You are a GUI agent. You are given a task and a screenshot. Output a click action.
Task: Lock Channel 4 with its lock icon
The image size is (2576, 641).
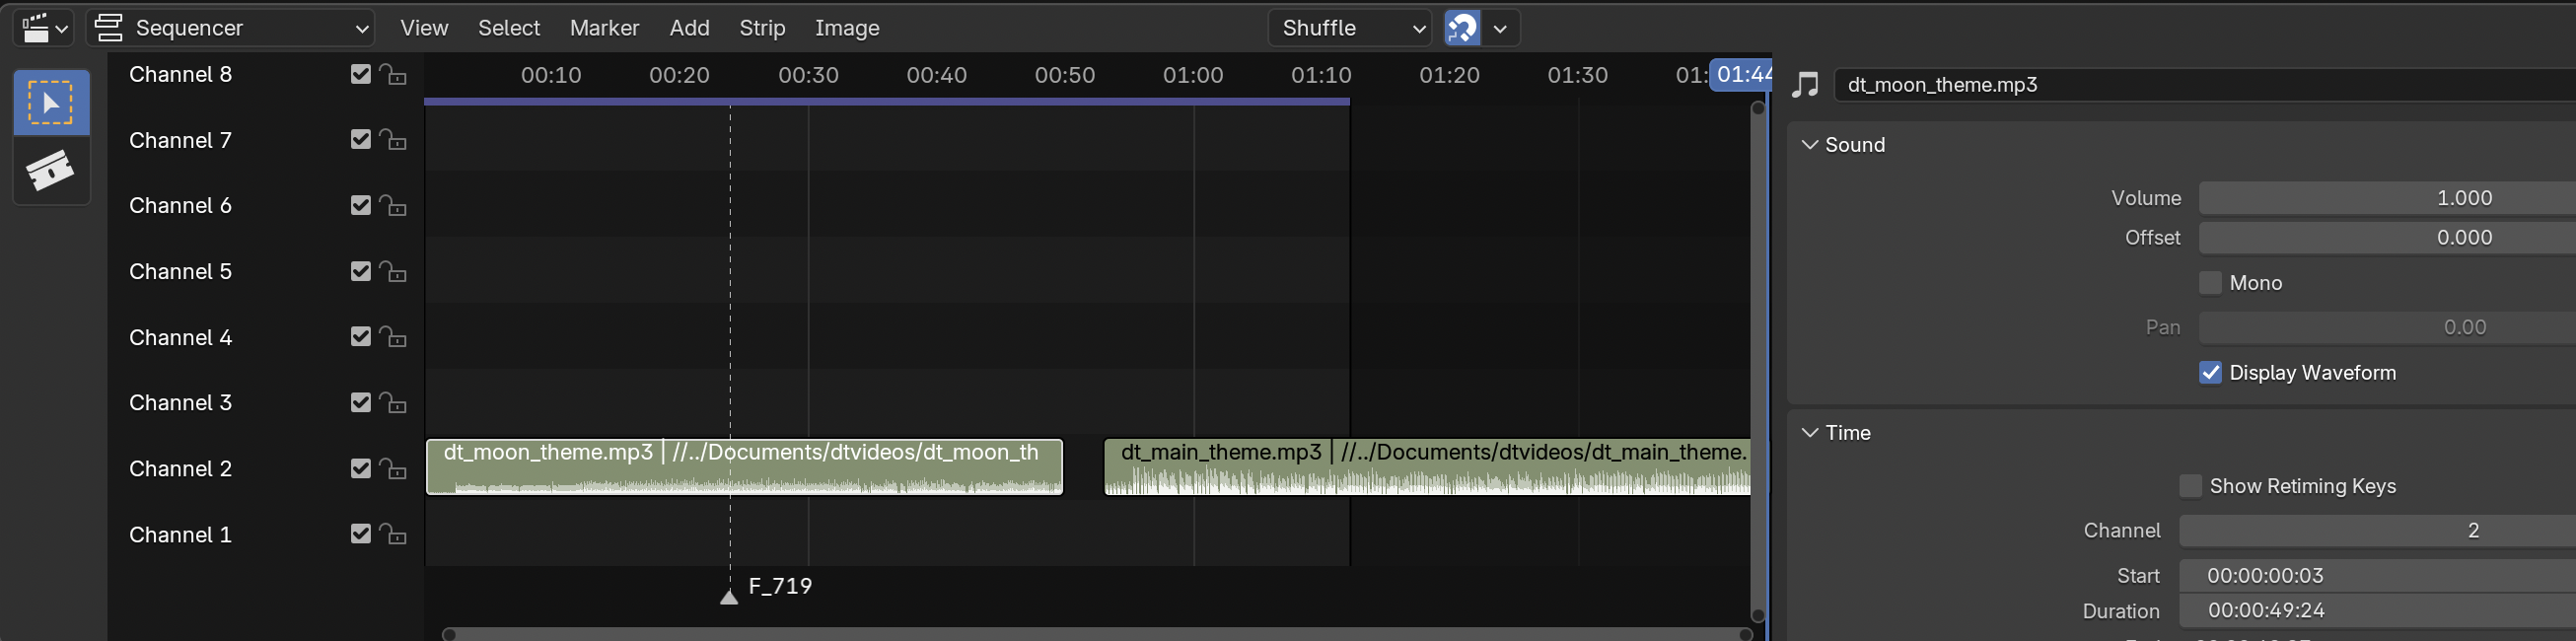tap(393, 337)
